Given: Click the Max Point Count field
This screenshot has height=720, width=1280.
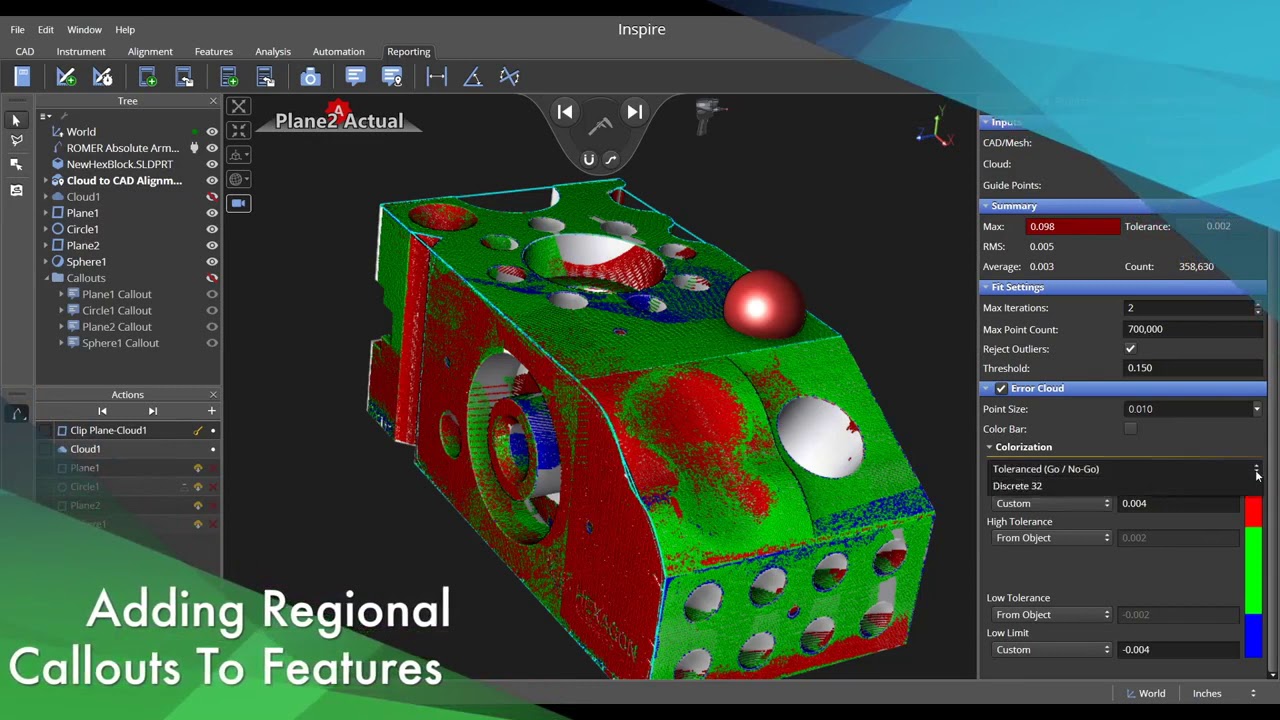Looking at the screenshot, I should (x=1194, y=329).
